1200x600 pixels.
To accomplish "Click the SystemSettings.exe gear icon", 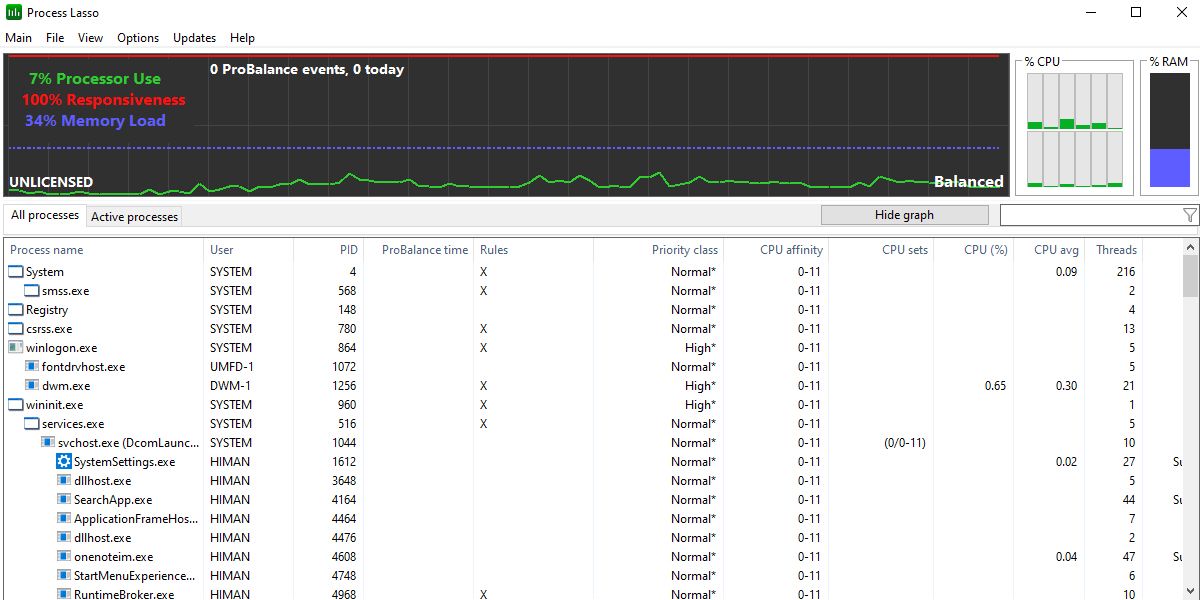I will coord(64,462).
